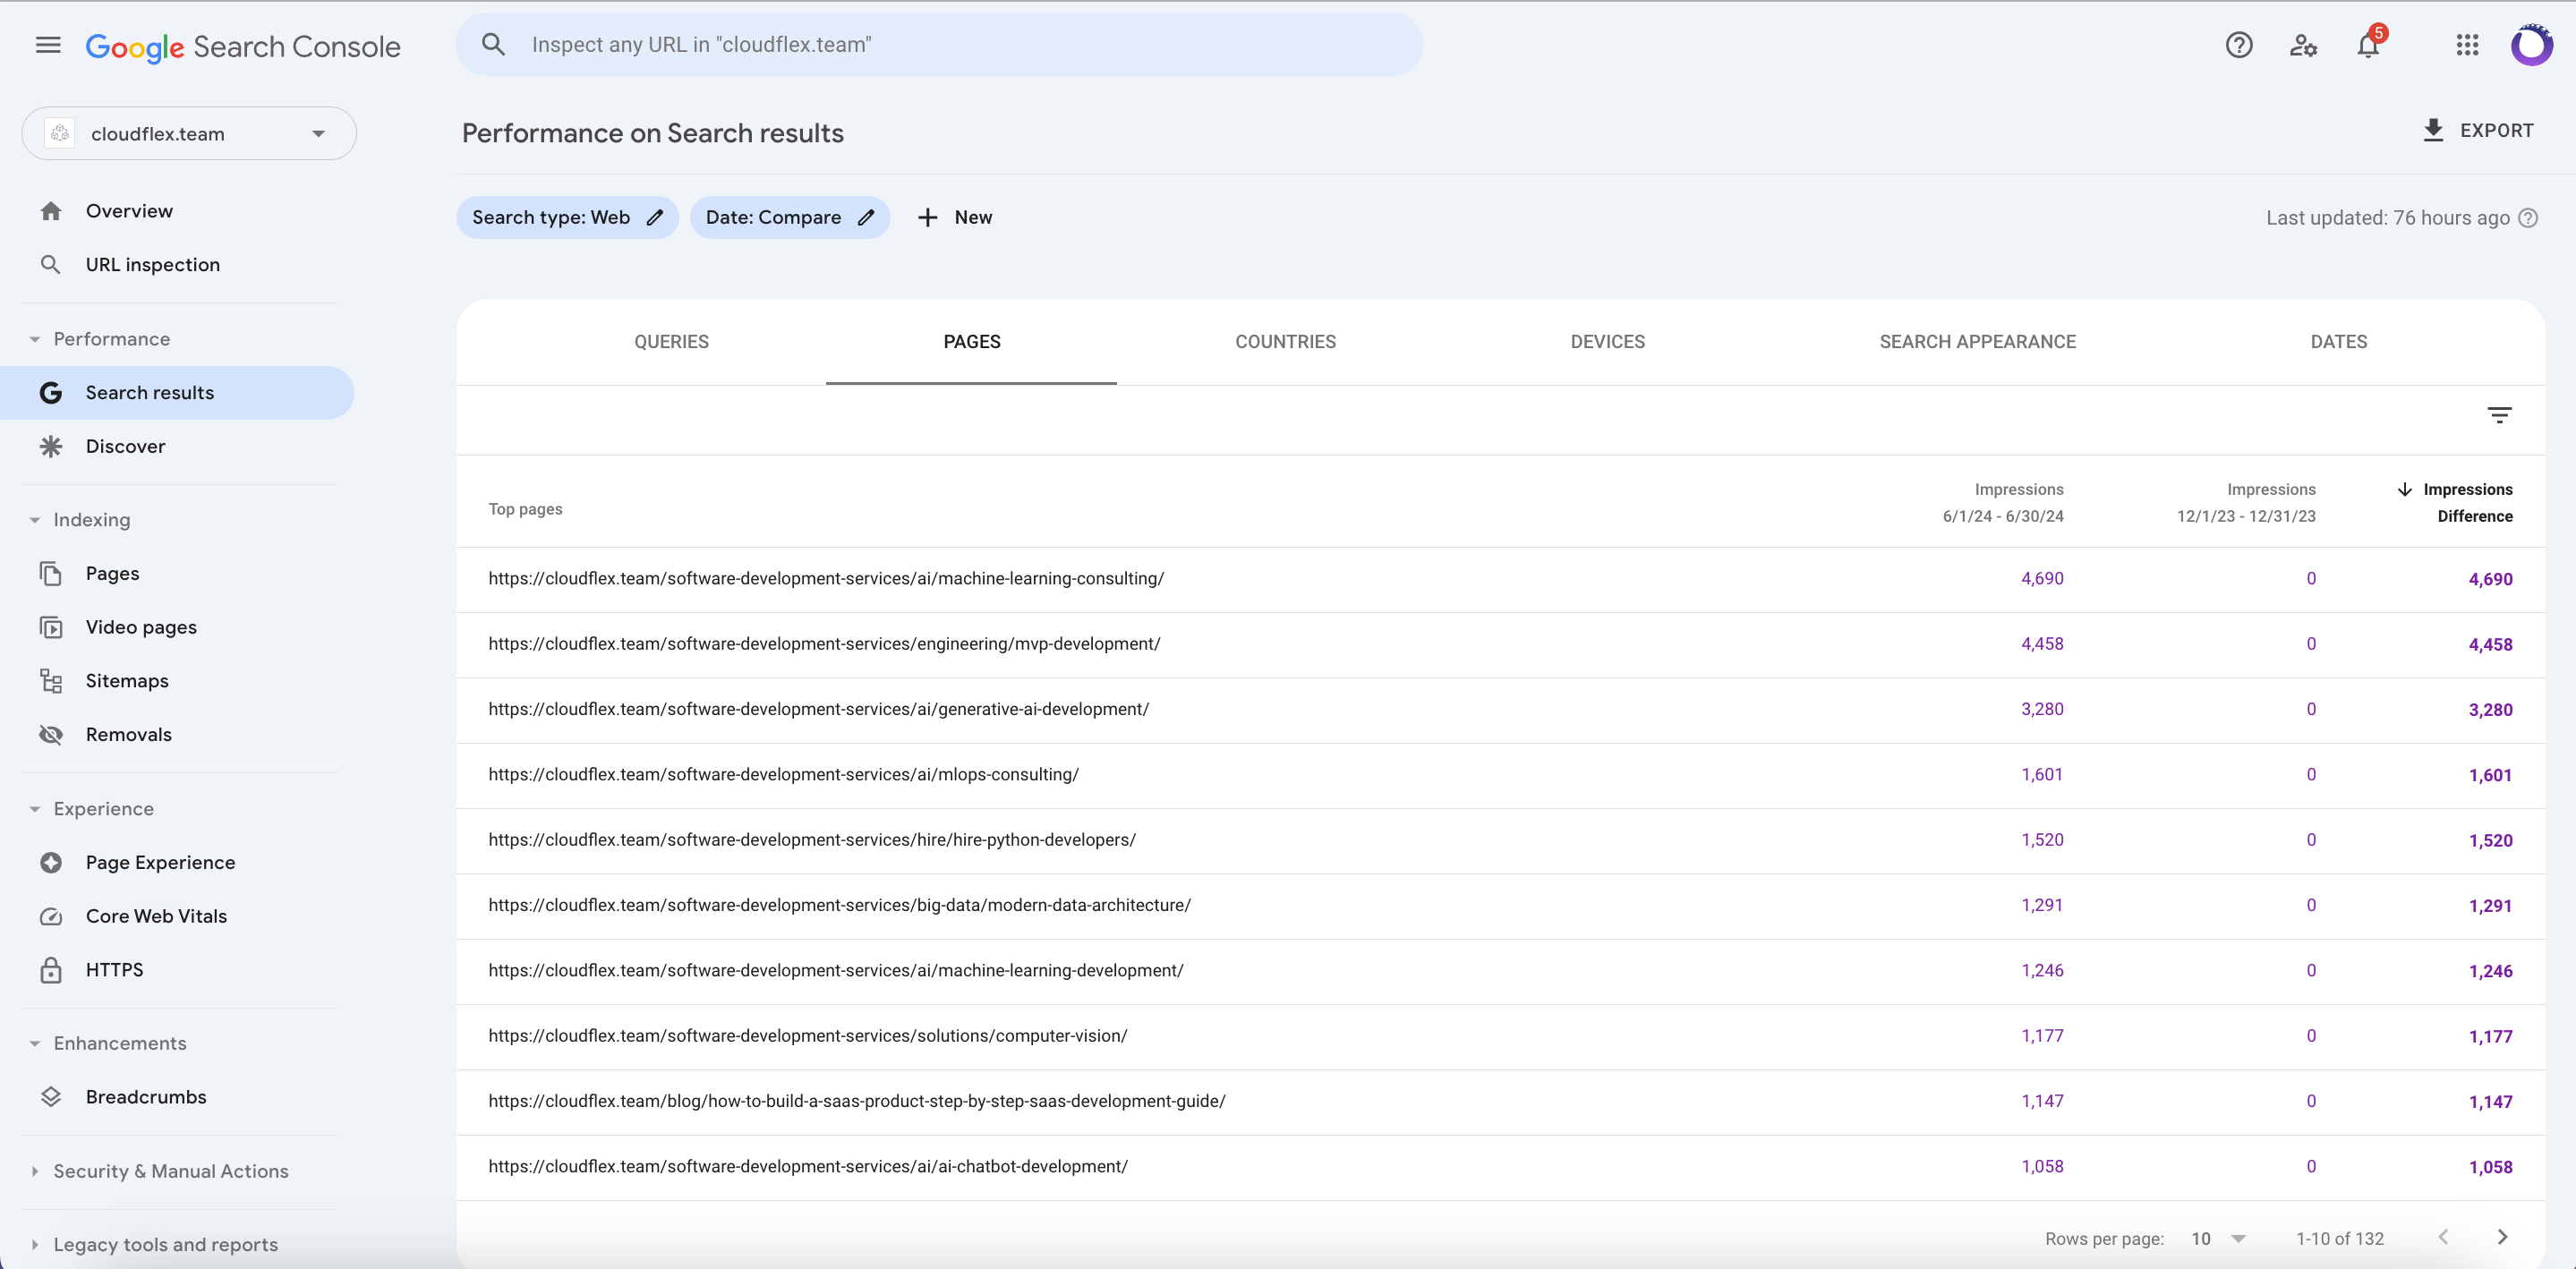Open the hire-python-developers page row
The width and height of the screenshot is (2576, 1269).
pyautogui.click(x=1500, y=840)
